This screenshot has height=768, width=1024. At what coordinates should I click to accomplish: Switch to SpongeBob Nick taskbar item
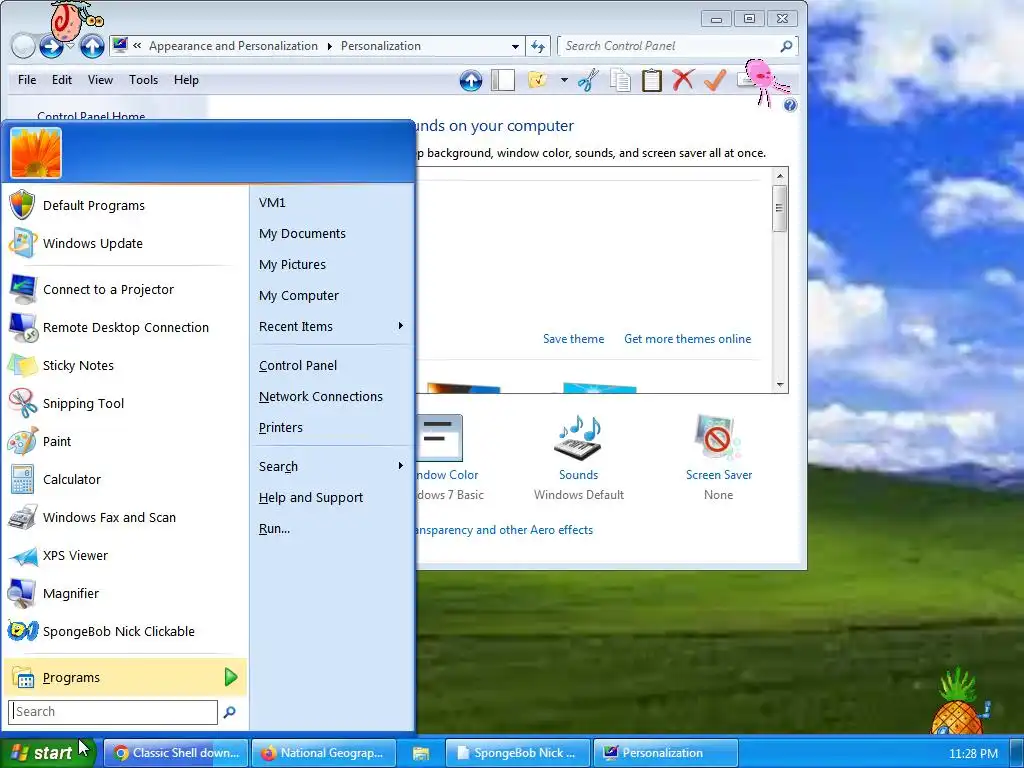(518, 753)
